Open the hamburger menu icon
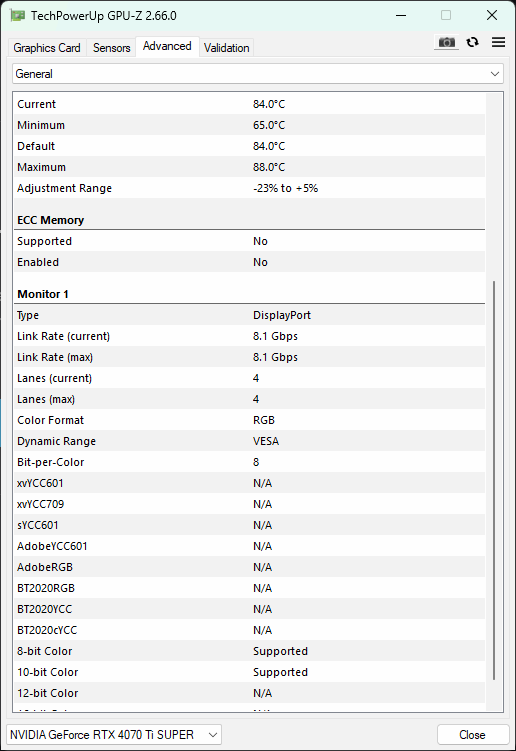The height and width of the screenshot is (751, 516). click(x=498, y=42)
